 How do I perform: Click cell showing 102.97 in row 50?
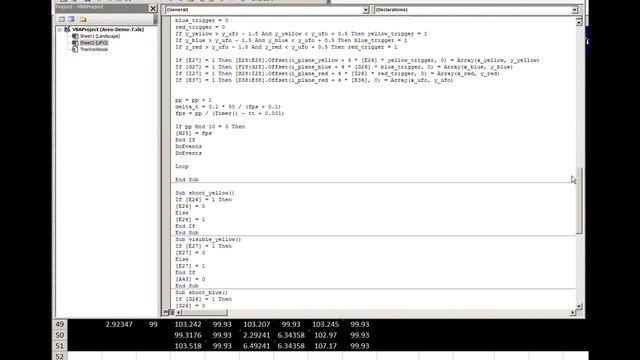pyautogui.click(x=325, y=335)
